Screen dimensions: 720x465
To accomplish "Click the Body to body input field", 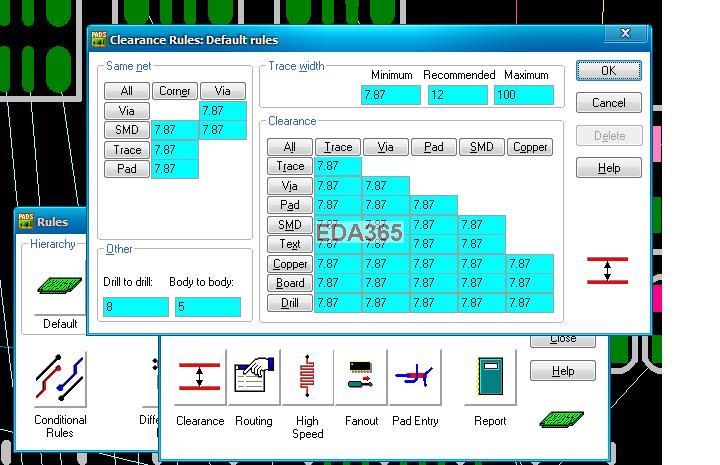I will pyautogui.click(x=208, y=307).
